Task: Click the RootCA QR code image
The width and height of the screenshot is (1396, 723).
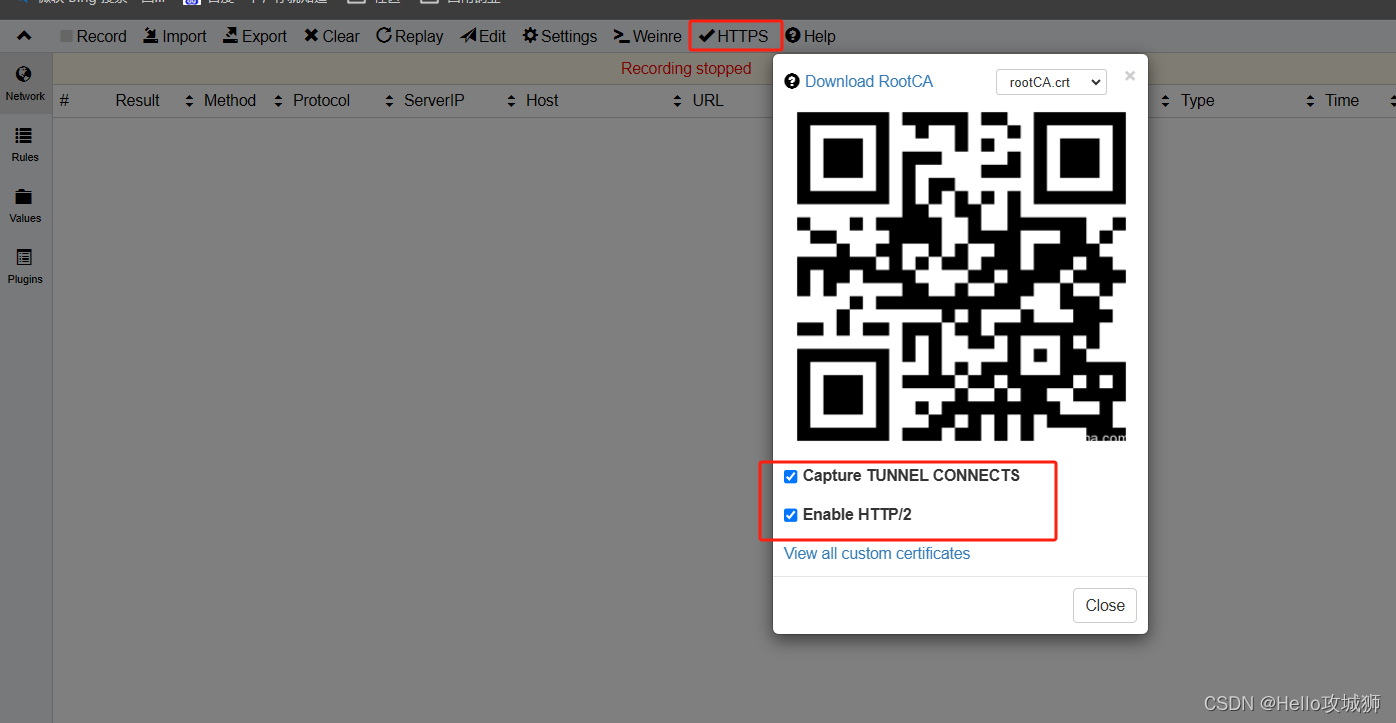Action: point(961,276)
